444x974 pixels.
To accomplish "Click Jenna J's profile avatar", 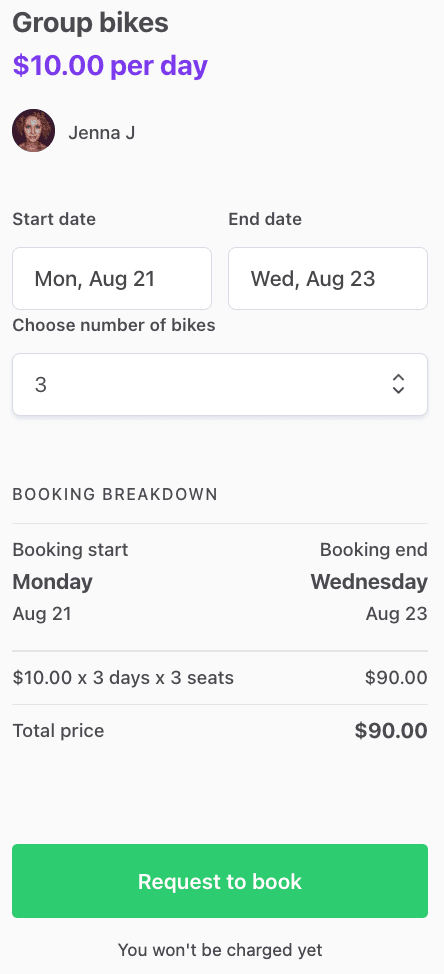I will [x=34, y=131].
